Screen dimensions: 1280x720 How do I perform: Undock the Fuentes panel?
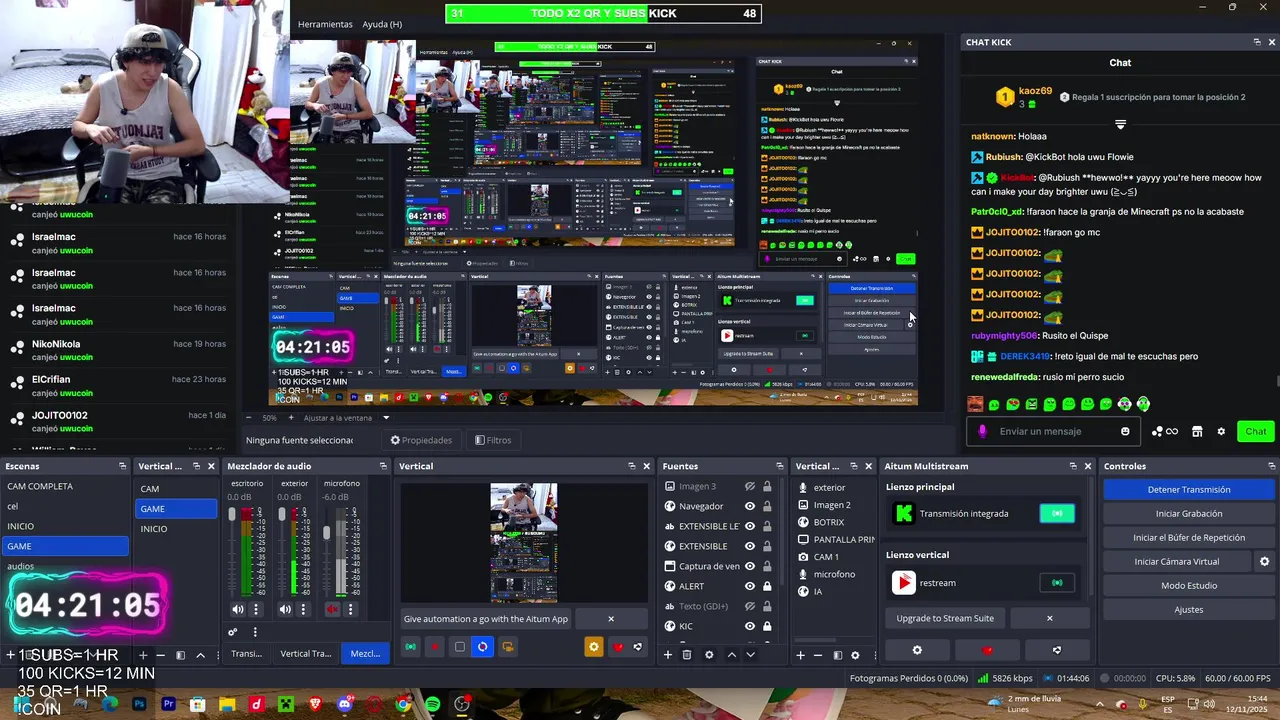point(779,466)
